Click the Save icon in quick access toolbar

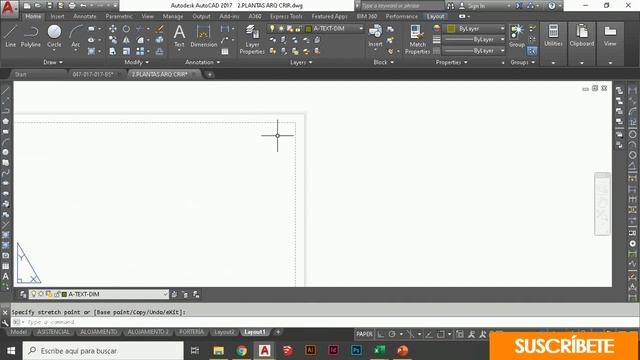[x=49, y=6]
